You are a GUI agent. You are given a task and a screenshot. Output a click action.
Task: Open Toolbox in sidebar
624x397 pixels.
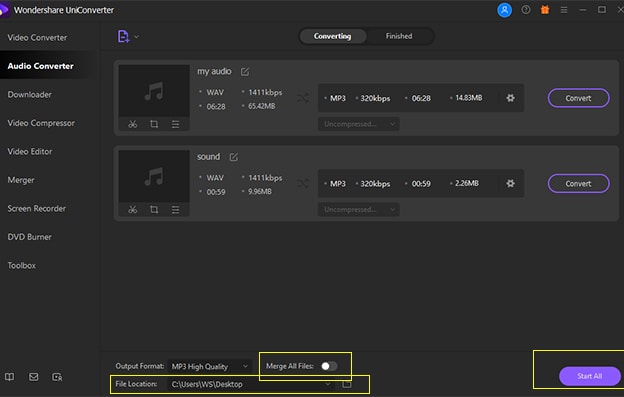22,265
